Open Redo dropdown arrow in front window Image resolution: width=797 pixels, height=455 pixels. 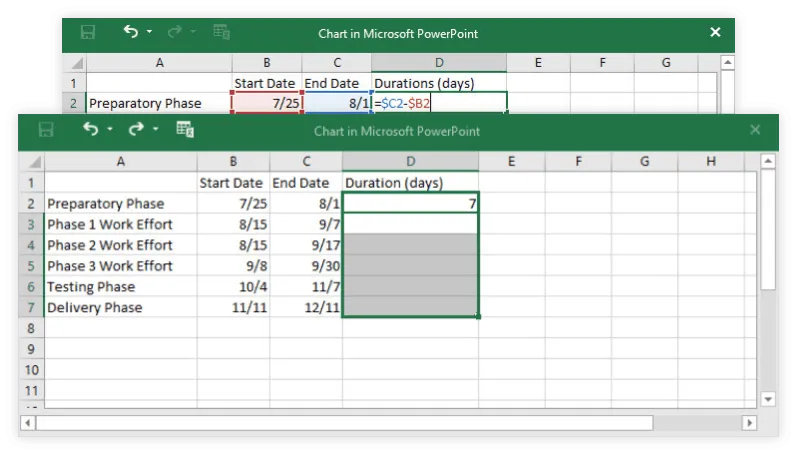pyautogui.click(x=154, y=131)
